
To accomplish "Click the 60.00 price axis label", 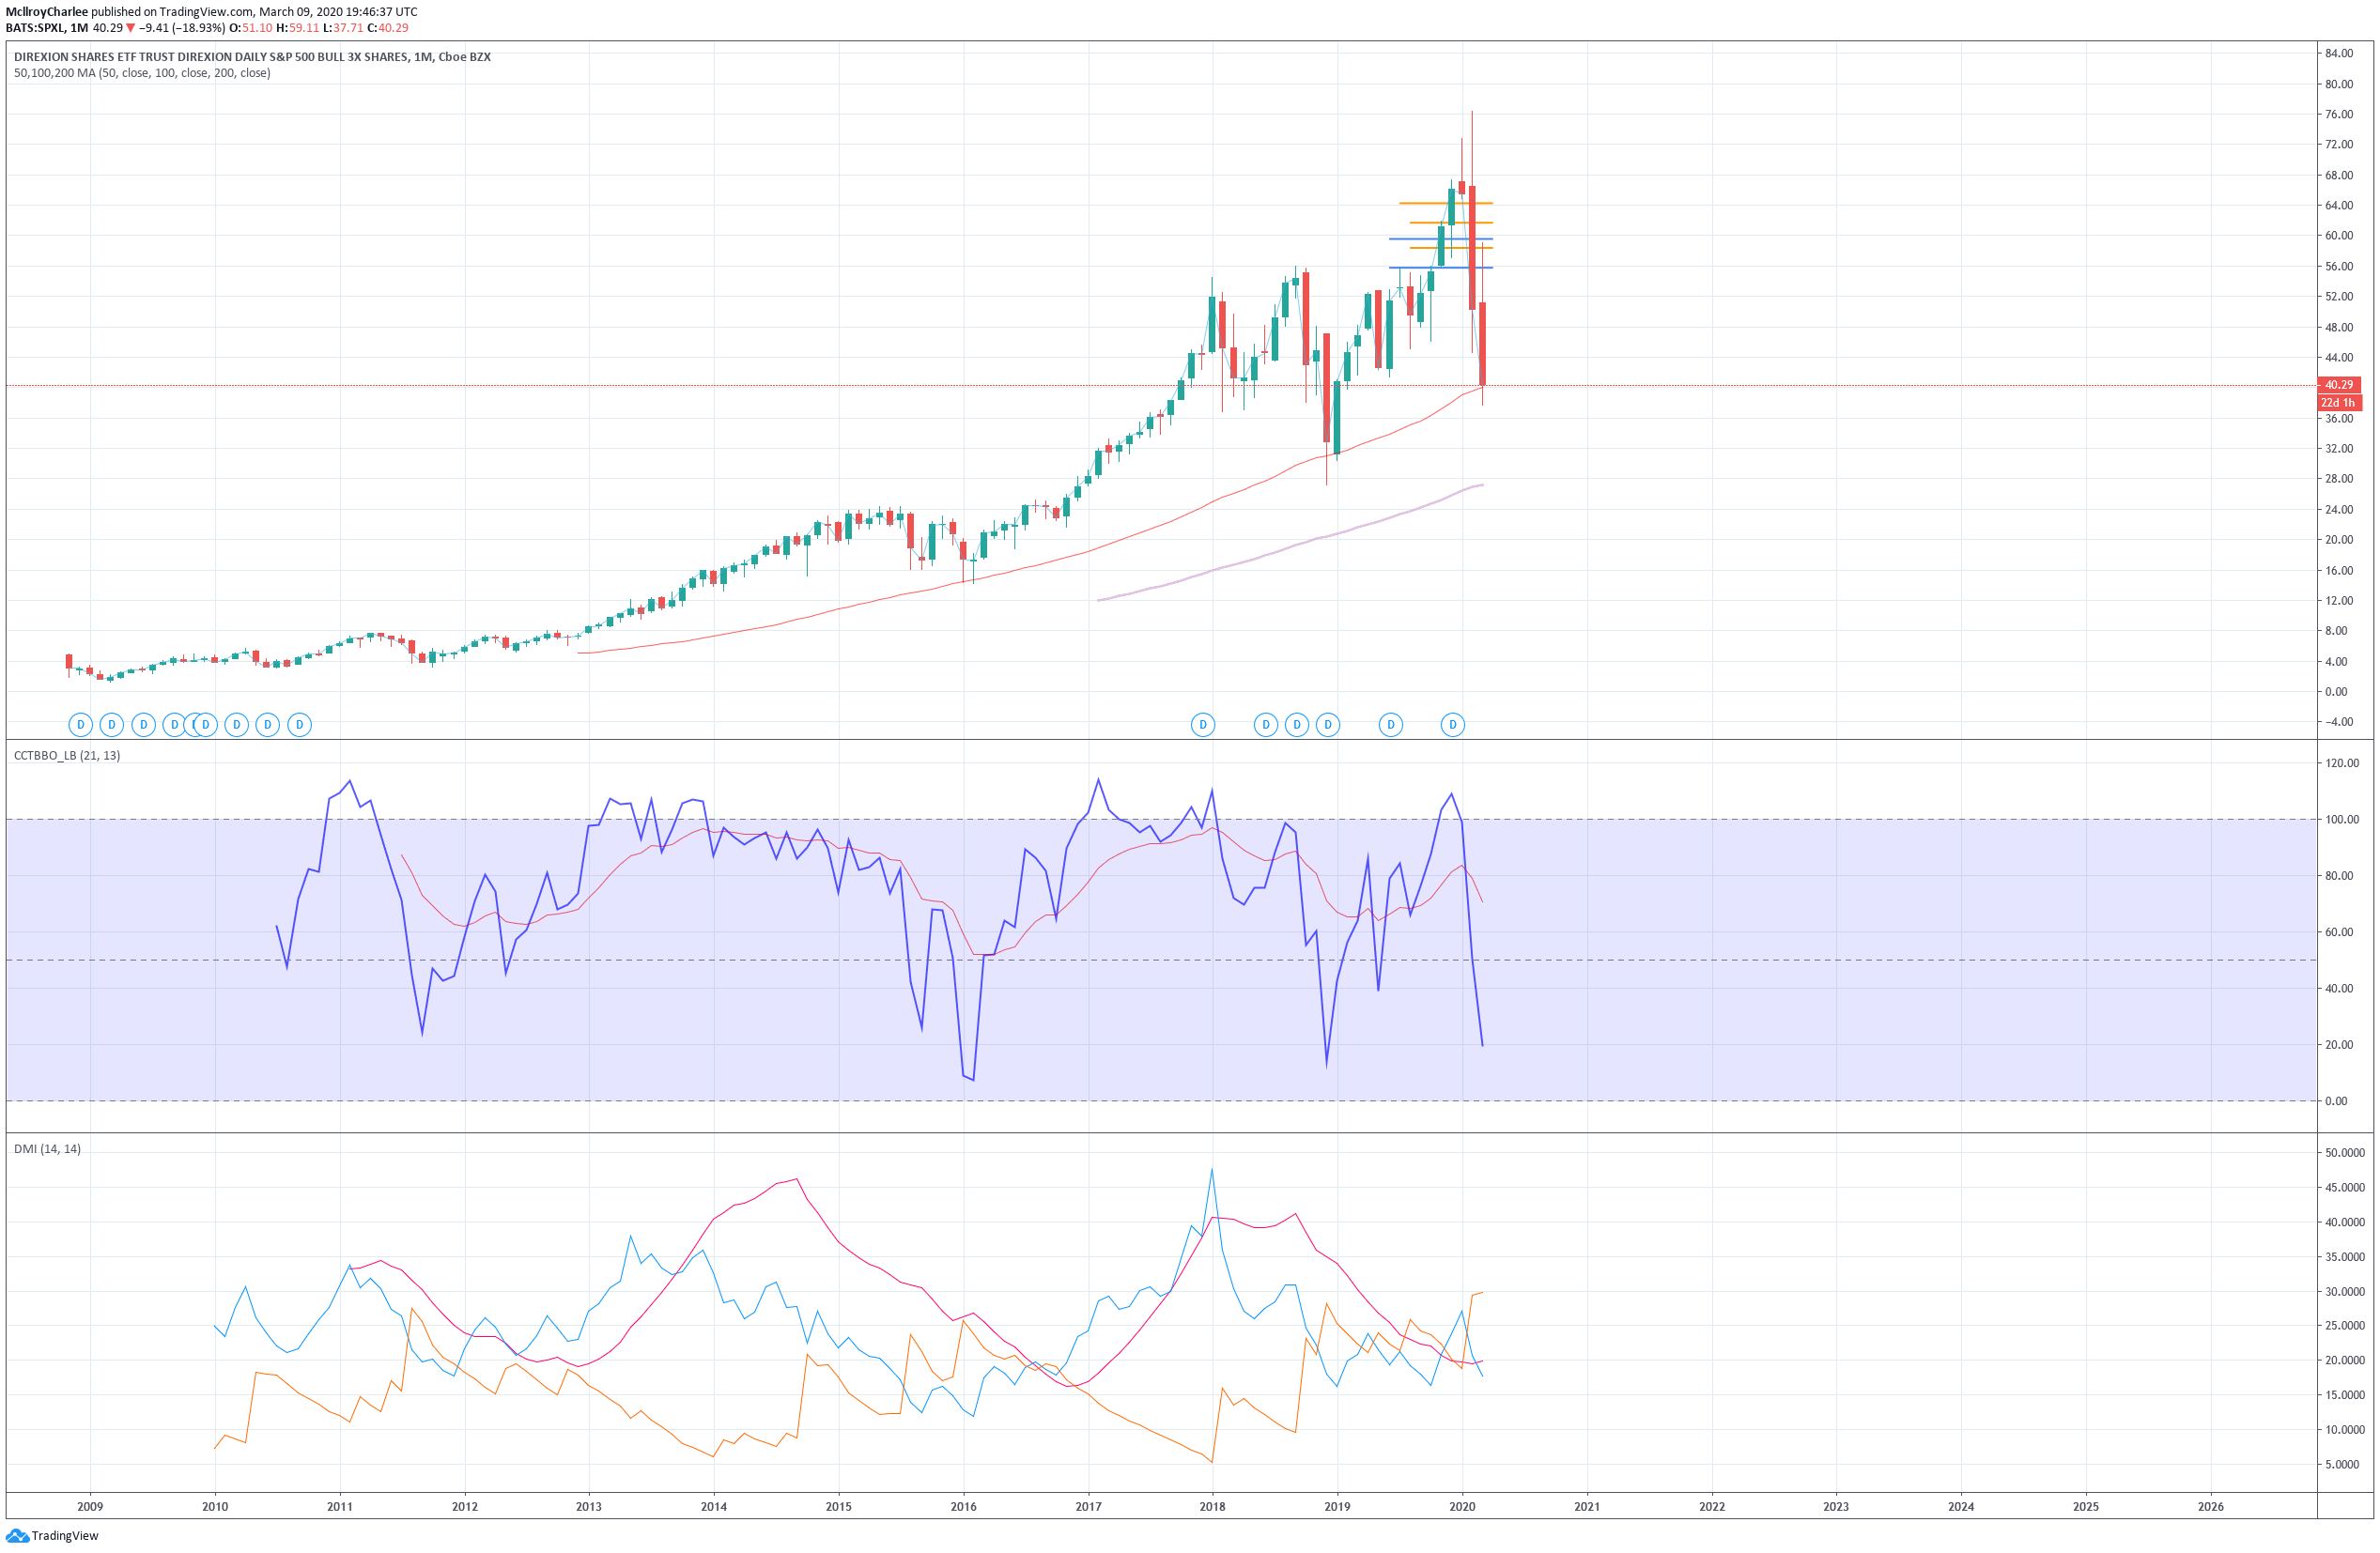I will (x=2339, y=236).
